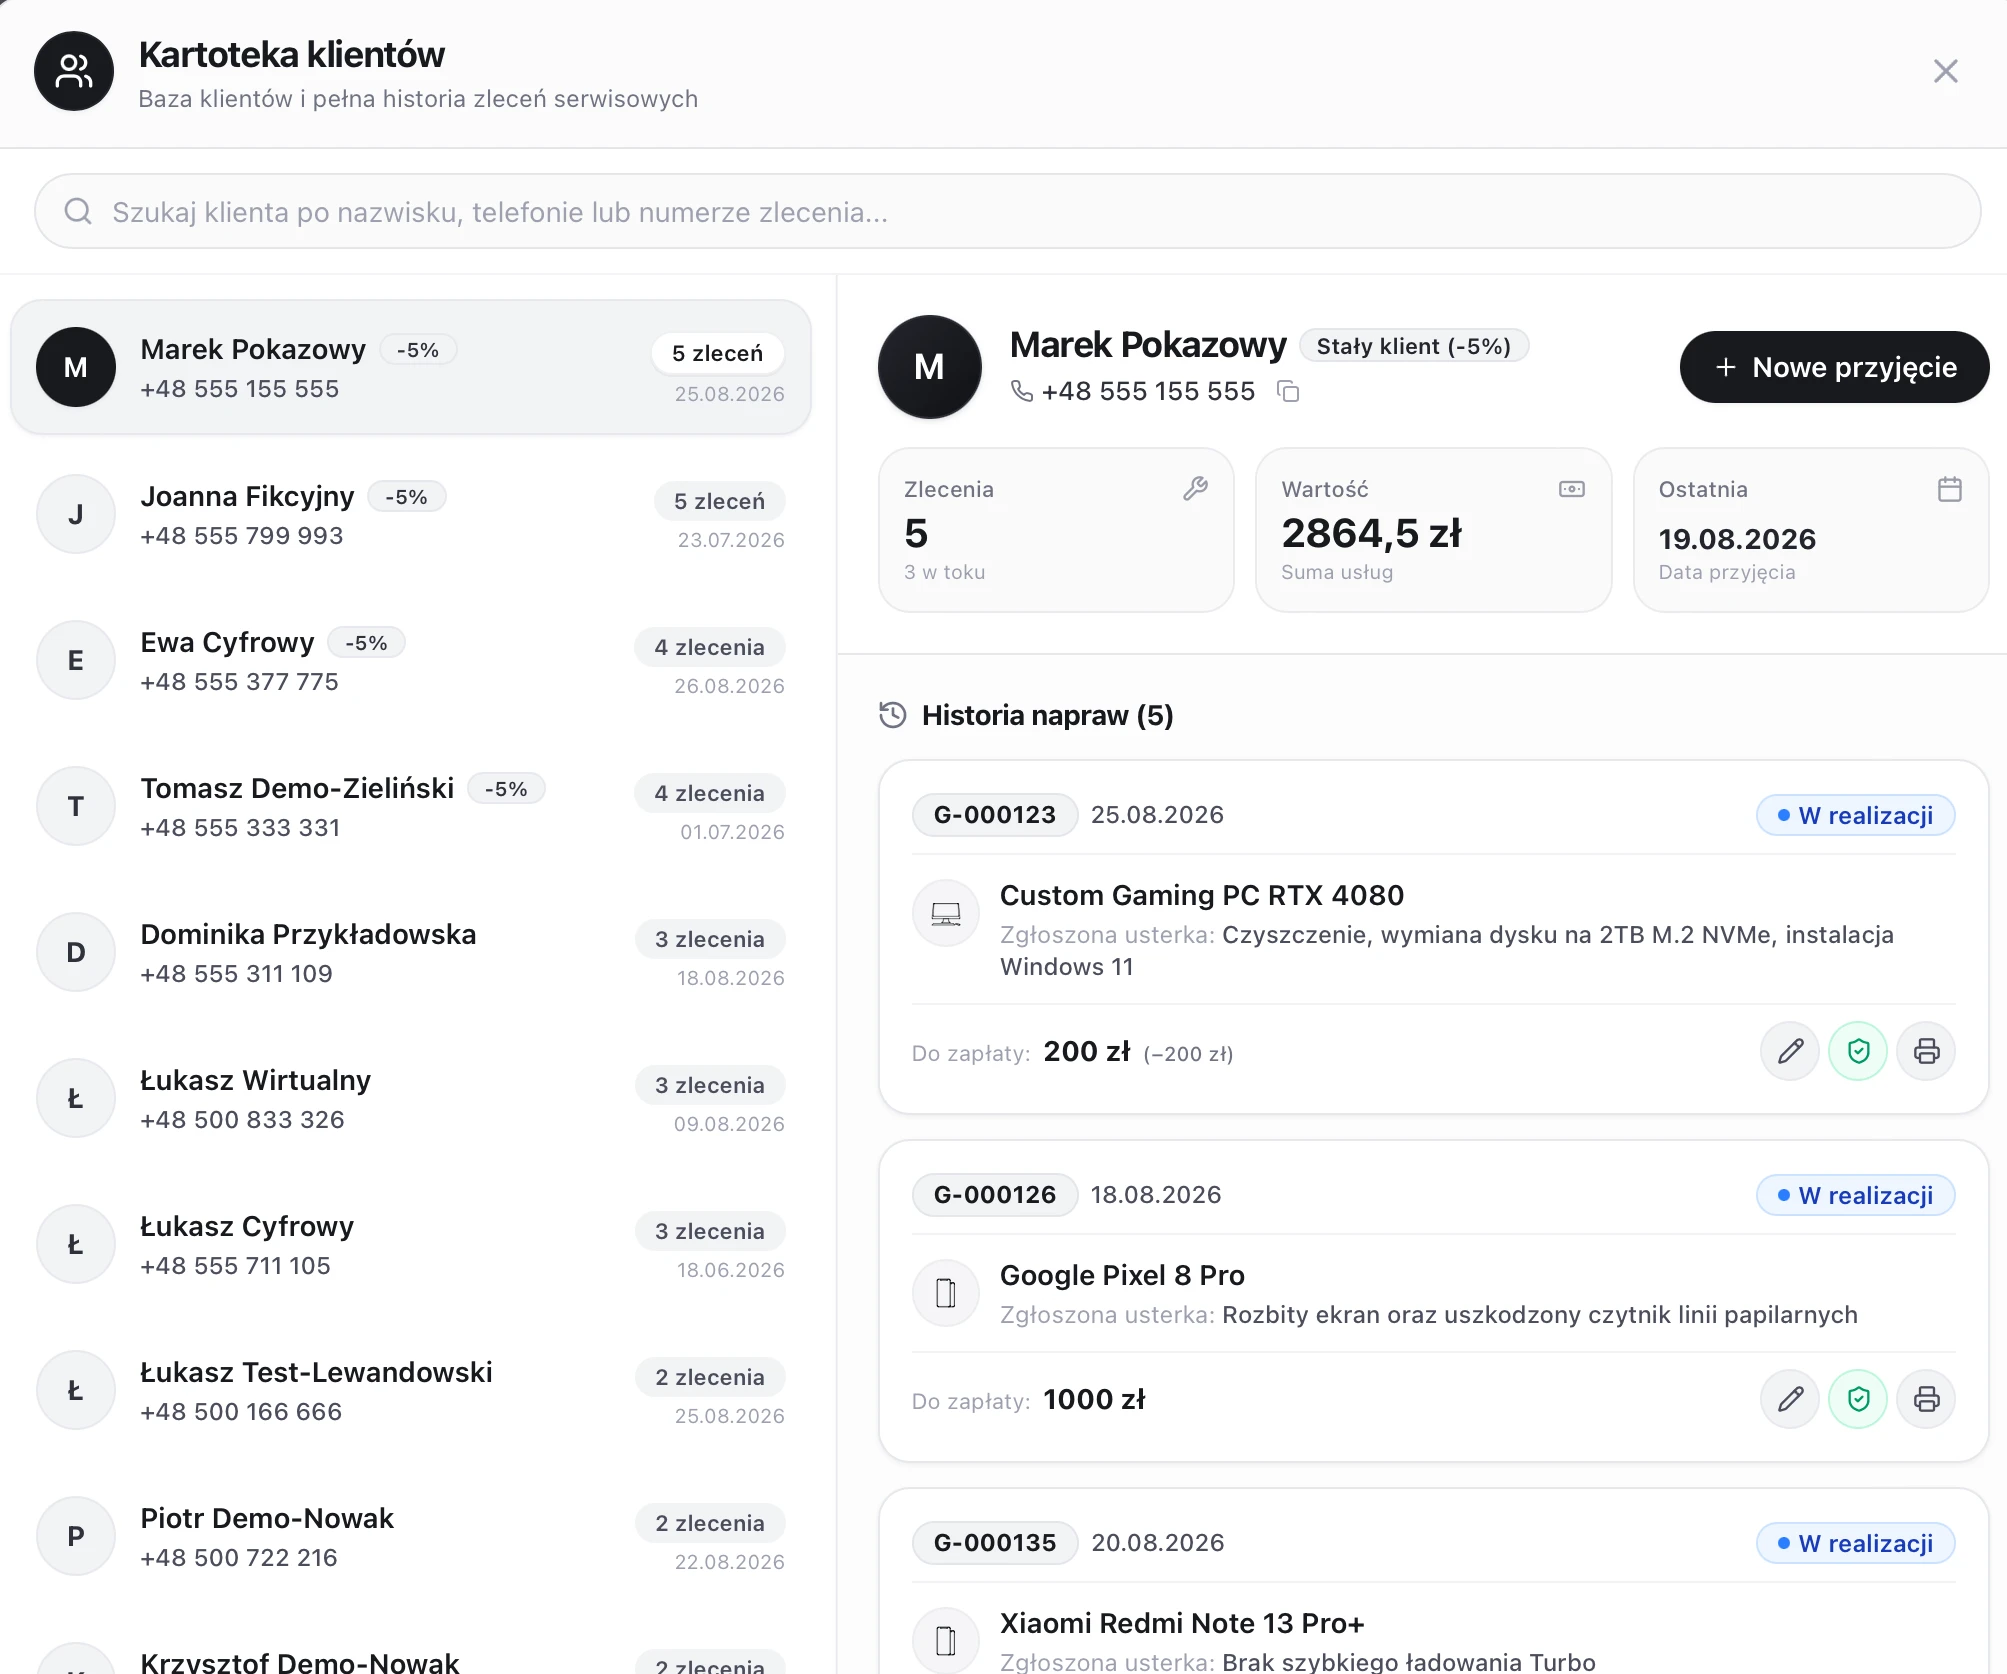Click the Xiaomi Redmi Note 13 Pro+ title
Screen dimensions: 2007x1674
coord(1182,1623)
